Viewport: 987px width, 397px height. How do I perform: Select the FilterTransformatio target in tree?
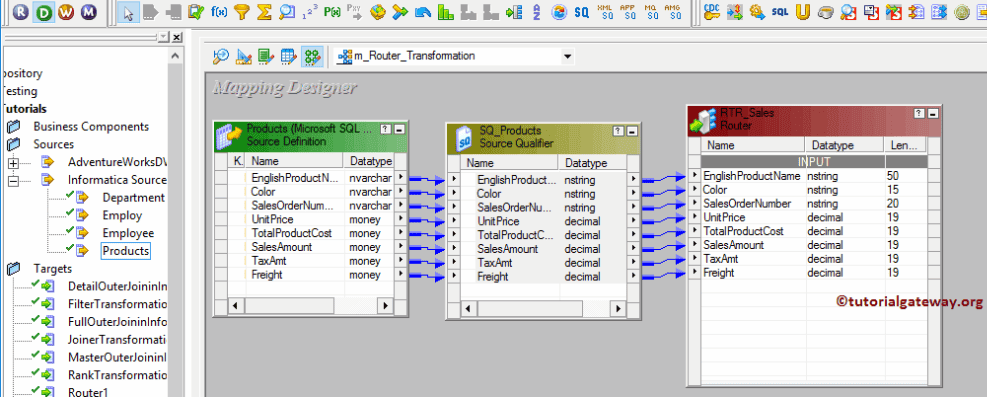coord(117,304)
